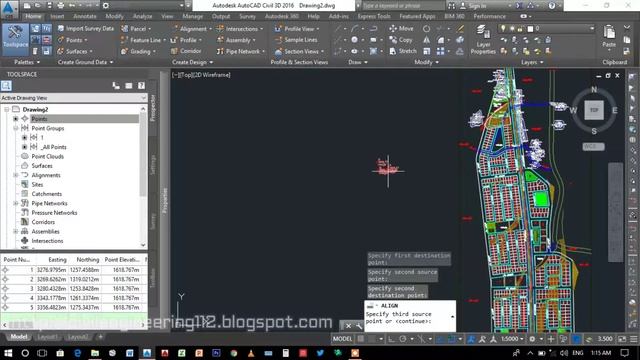The image size is (640, 360).
Task: Toggle MODEL space button in status bar
Action: click(342, 339)
